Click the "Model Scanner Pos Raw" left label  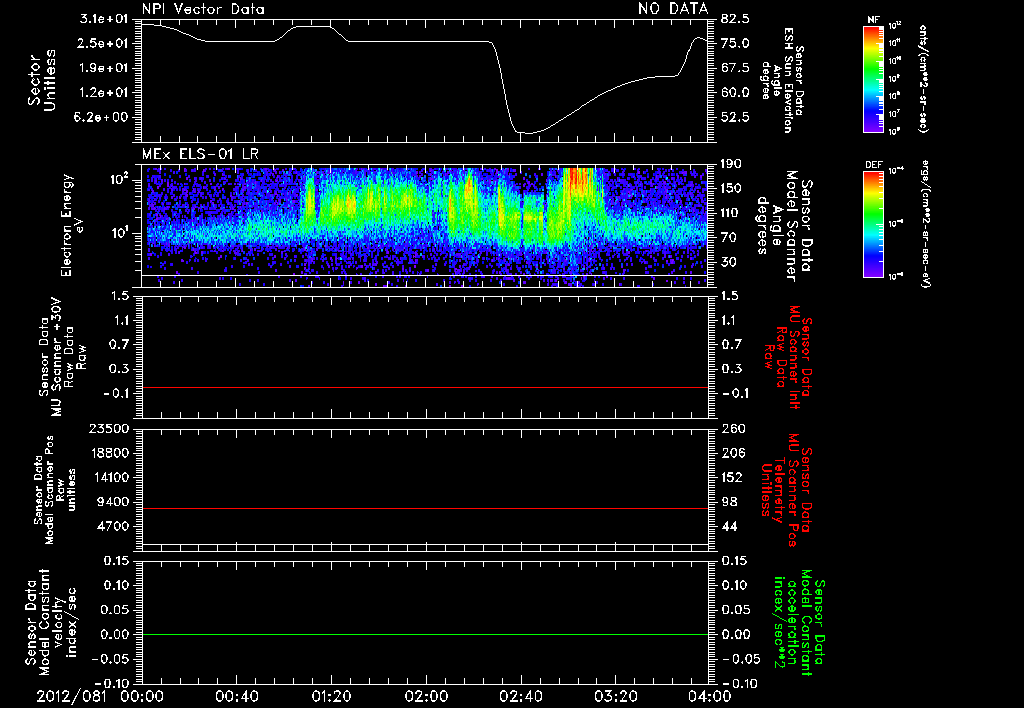point(55,490)
